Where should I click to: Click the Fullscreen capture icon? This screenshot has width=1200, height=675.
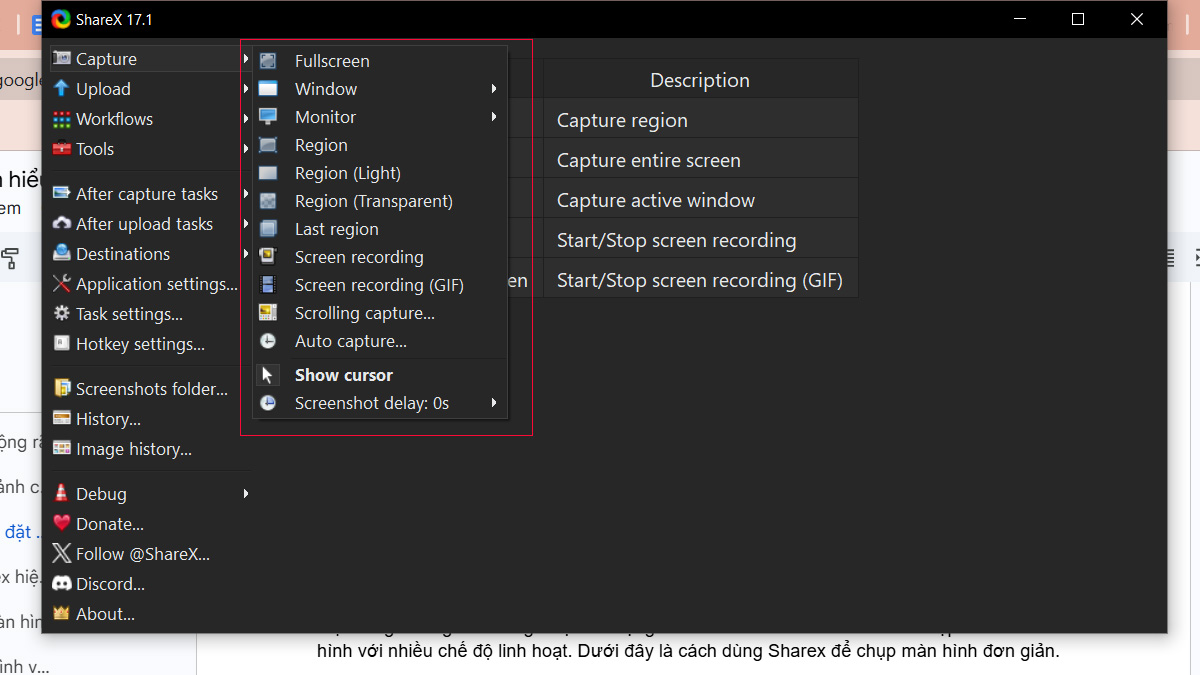268,61
